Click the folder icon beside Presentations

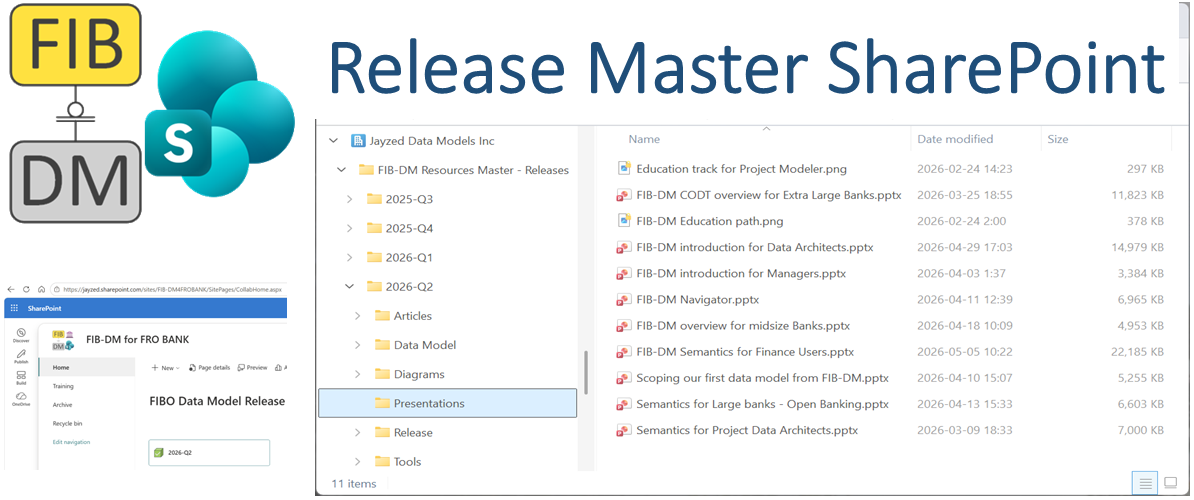(x=382, y=403)
